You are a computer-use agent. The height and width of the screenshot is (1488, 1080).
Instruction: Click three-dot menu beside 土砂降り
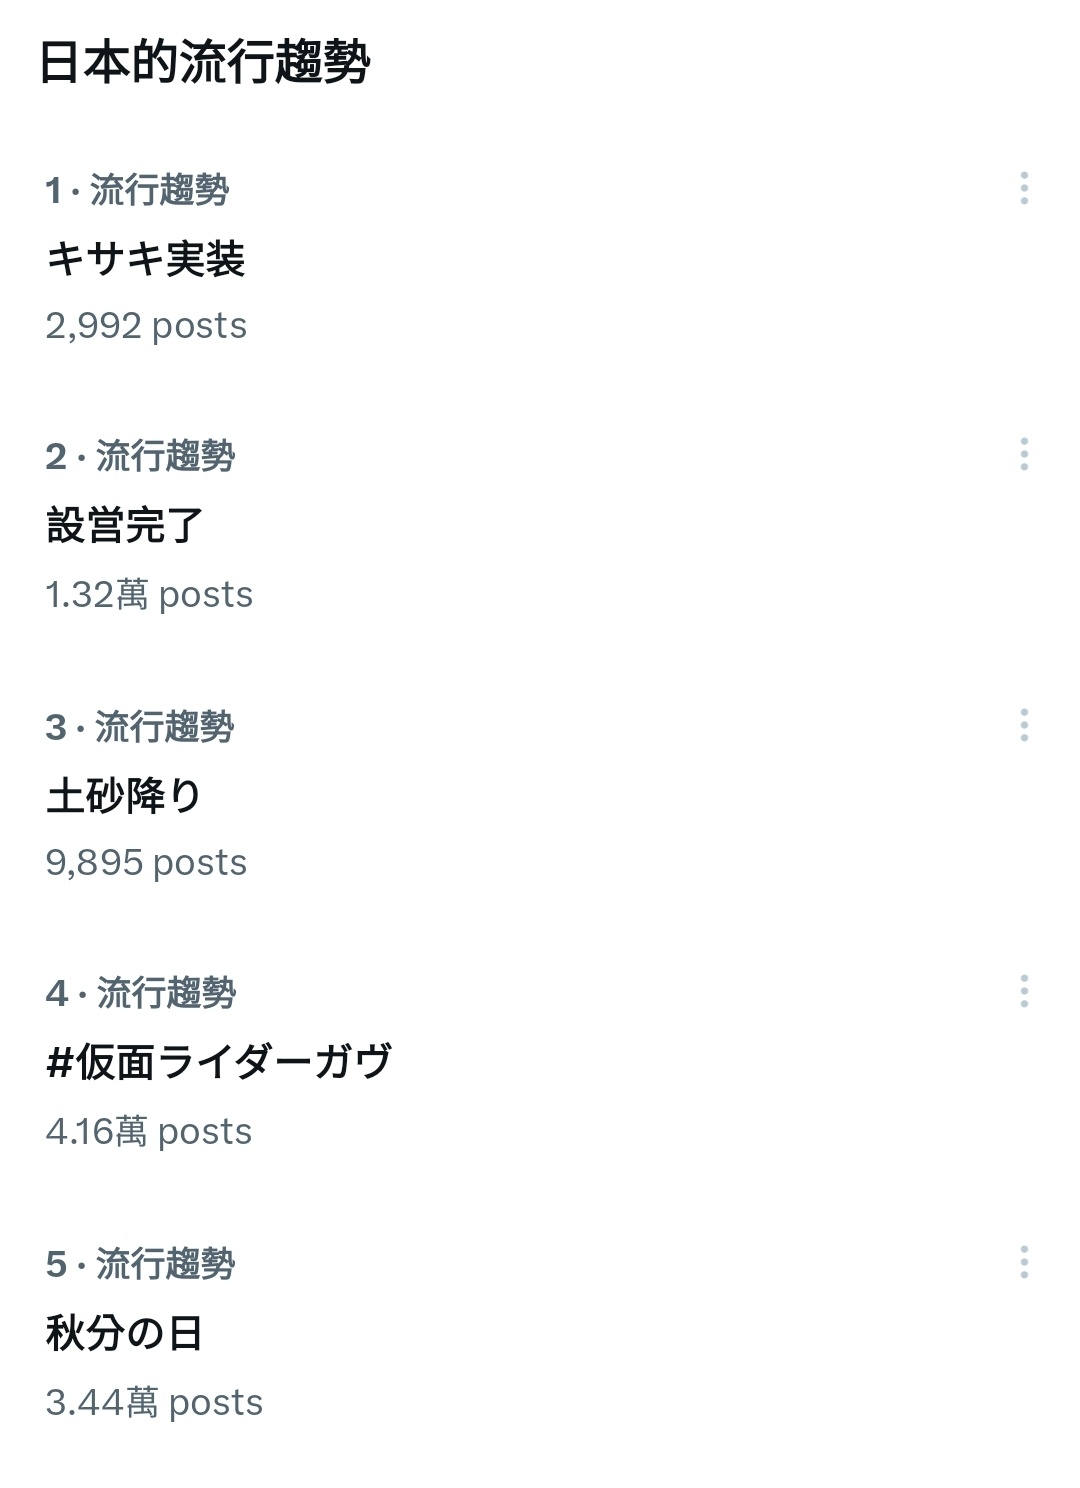tap(1024, 725)
